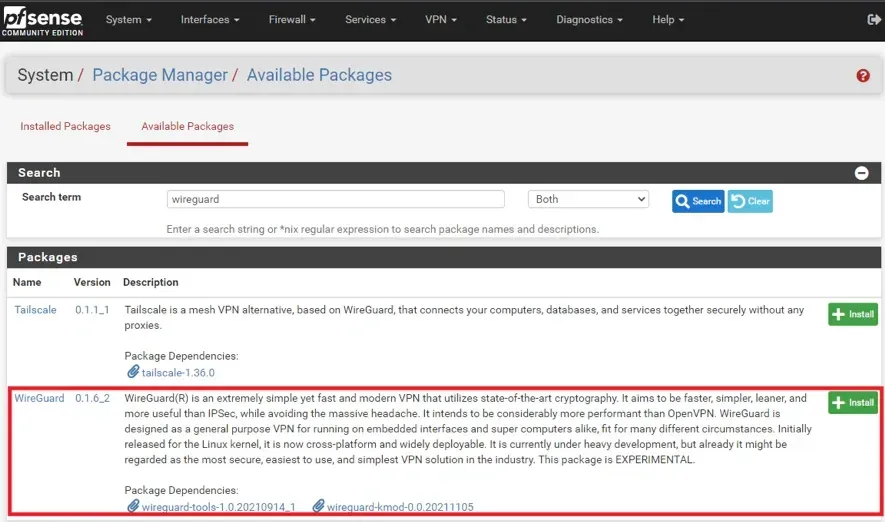Open the Help menu
Screen dimensions: 885x522
(668, 20)
